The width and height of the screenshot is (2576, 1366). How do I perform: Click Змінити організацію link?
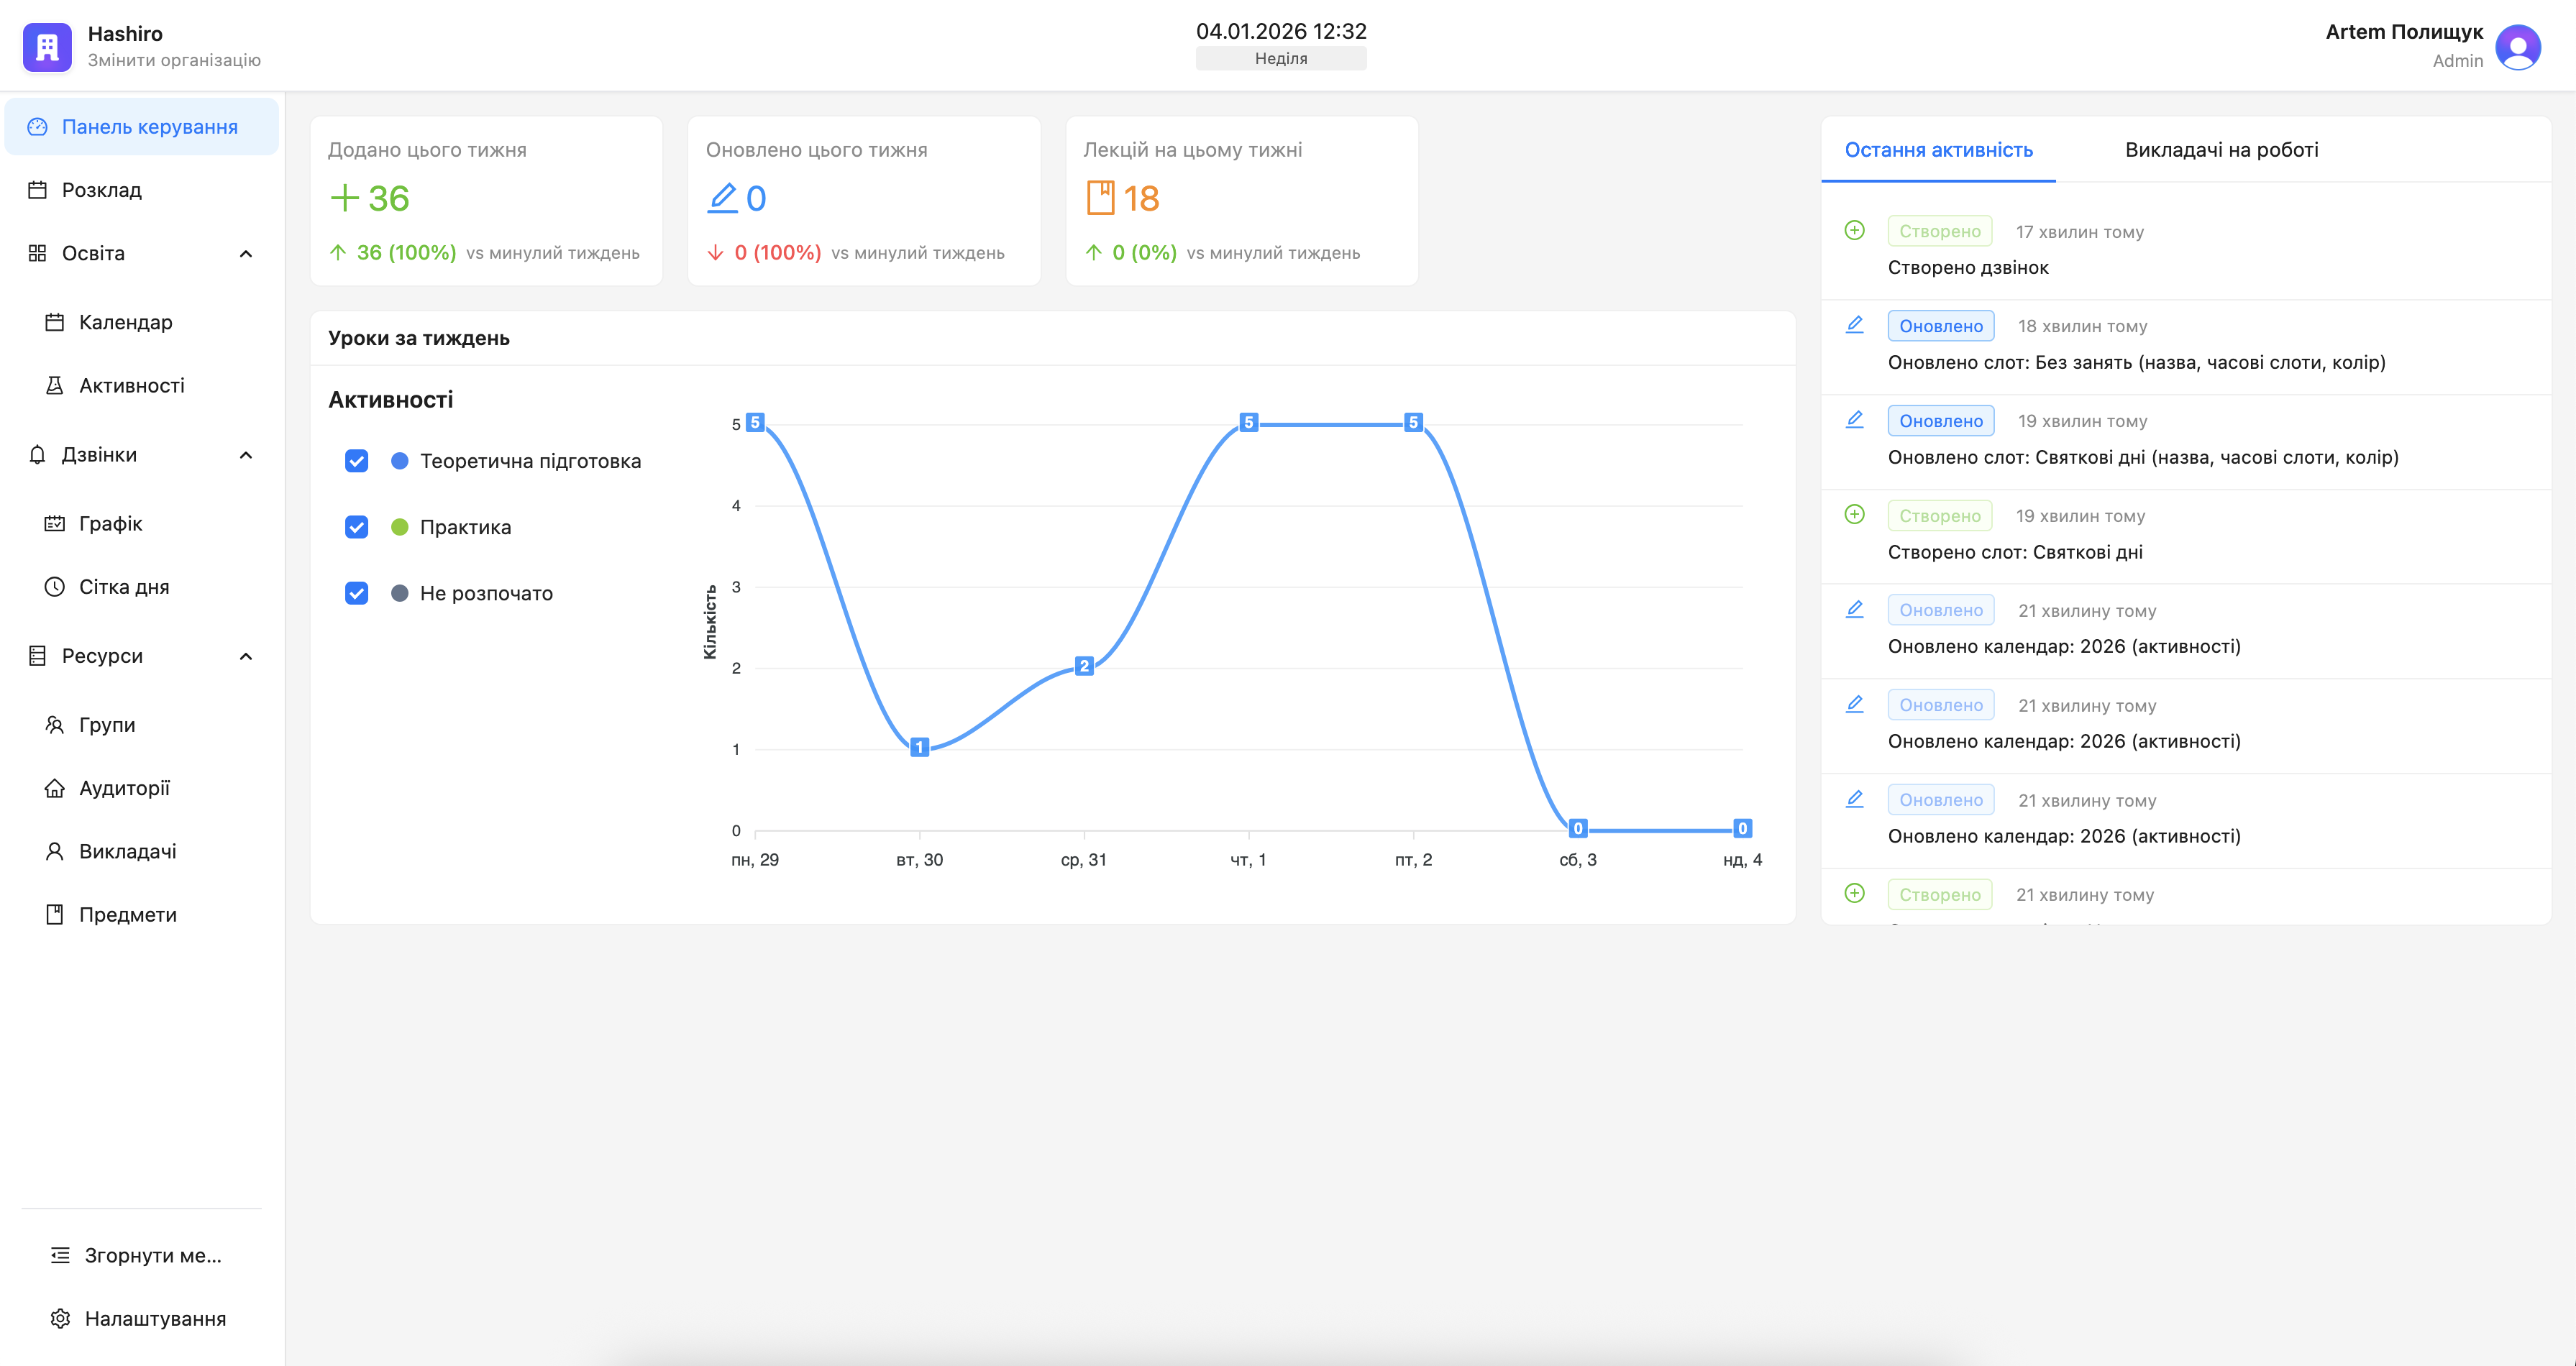click(x=174, y=60)
